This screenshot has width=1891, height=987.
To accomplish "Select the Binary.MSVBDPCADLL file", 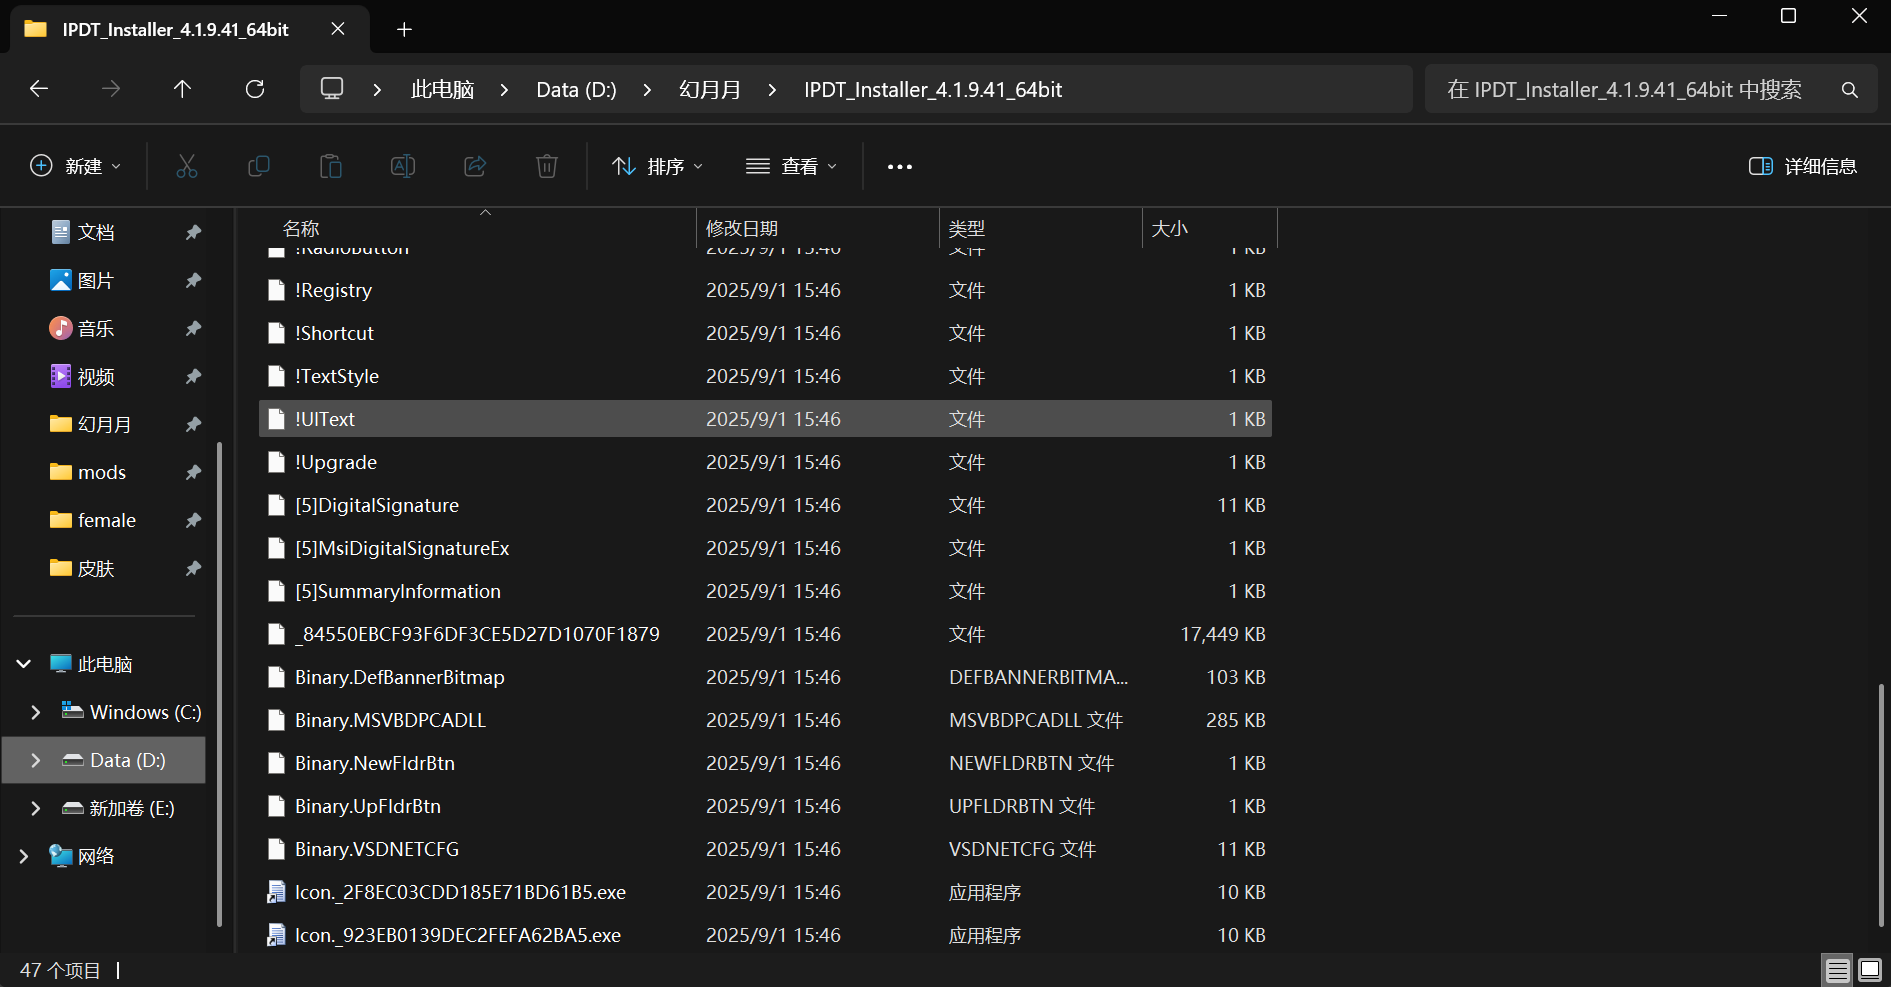I will [765, 720].
